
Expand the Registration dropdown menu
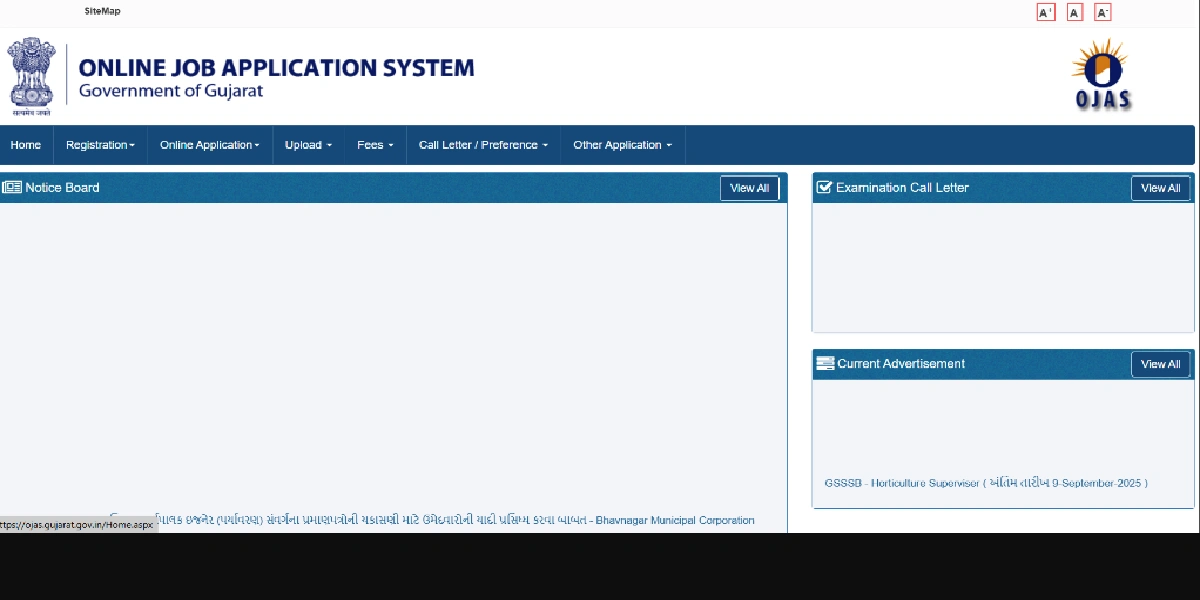(x=100, y=145)
